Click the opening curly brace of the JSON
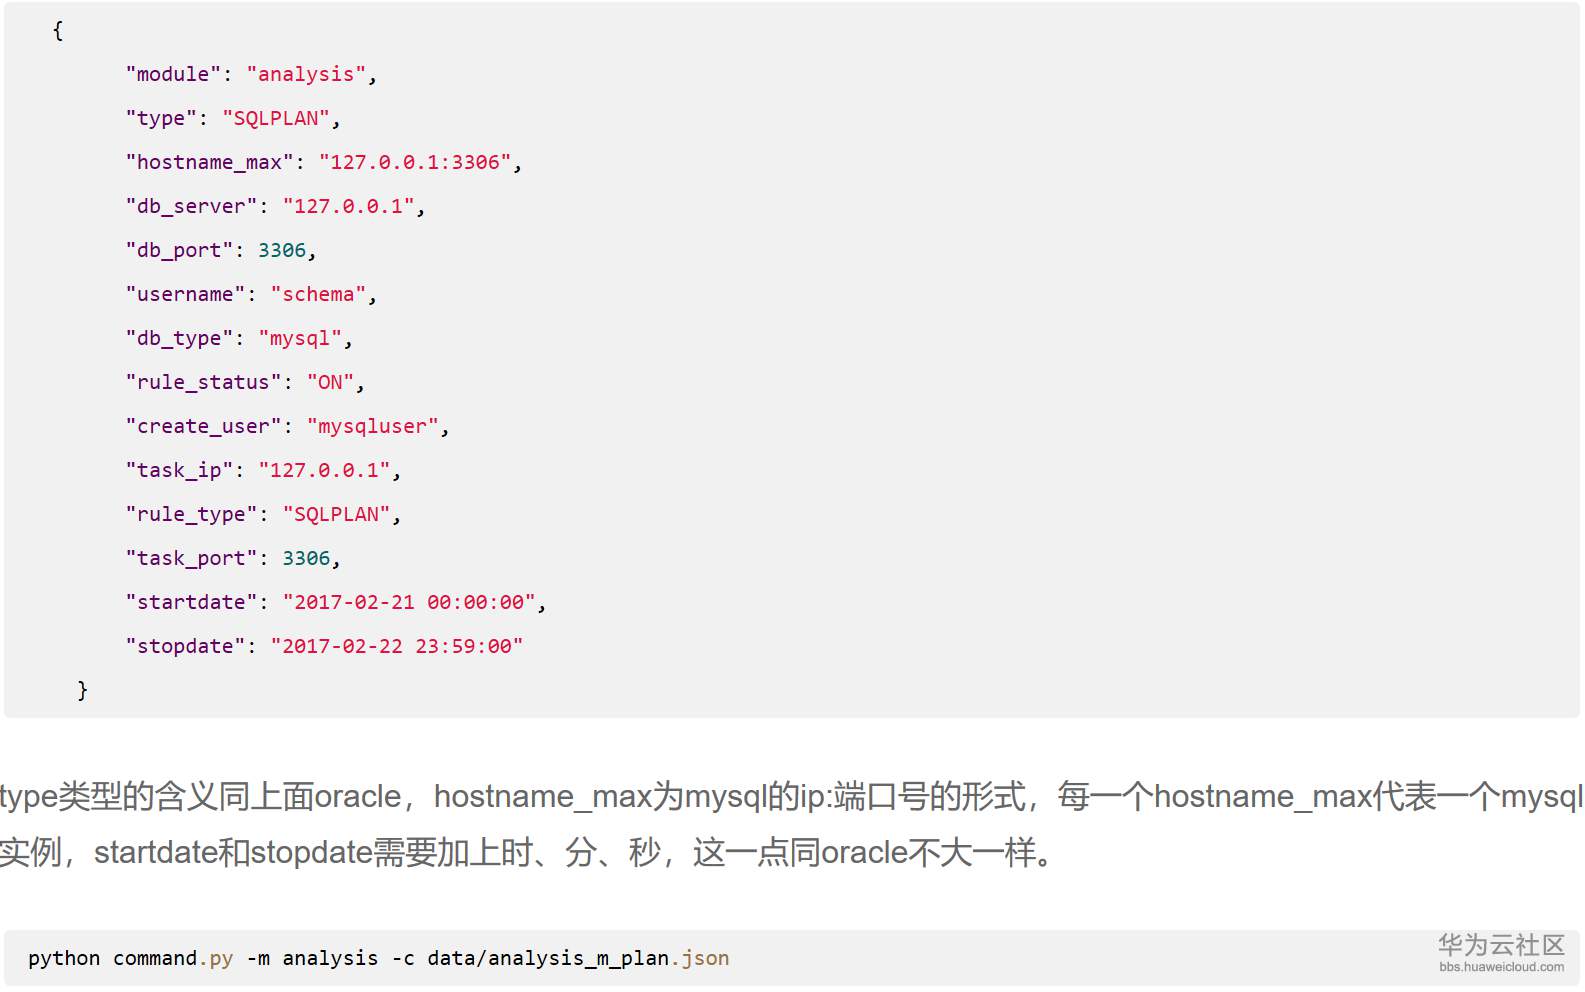This screenshot has width=1585, height=992. tap(58, 31)
